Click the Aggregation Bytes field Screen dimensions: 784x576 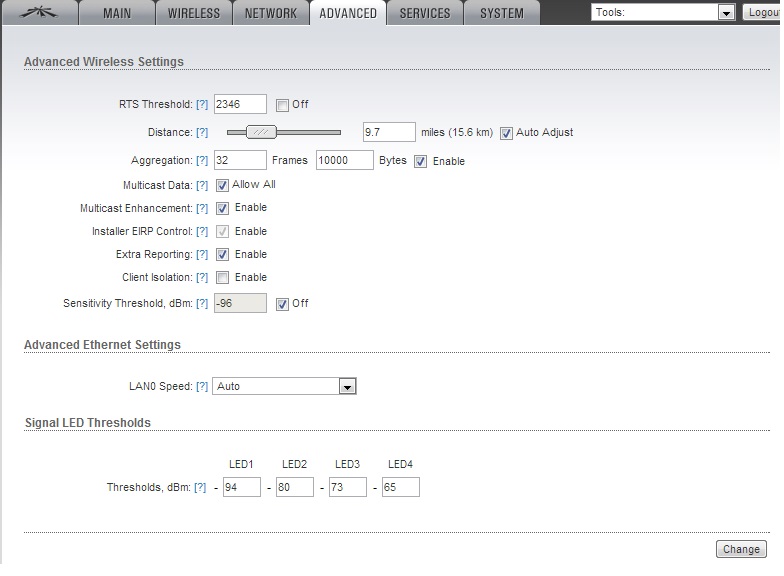344,160
